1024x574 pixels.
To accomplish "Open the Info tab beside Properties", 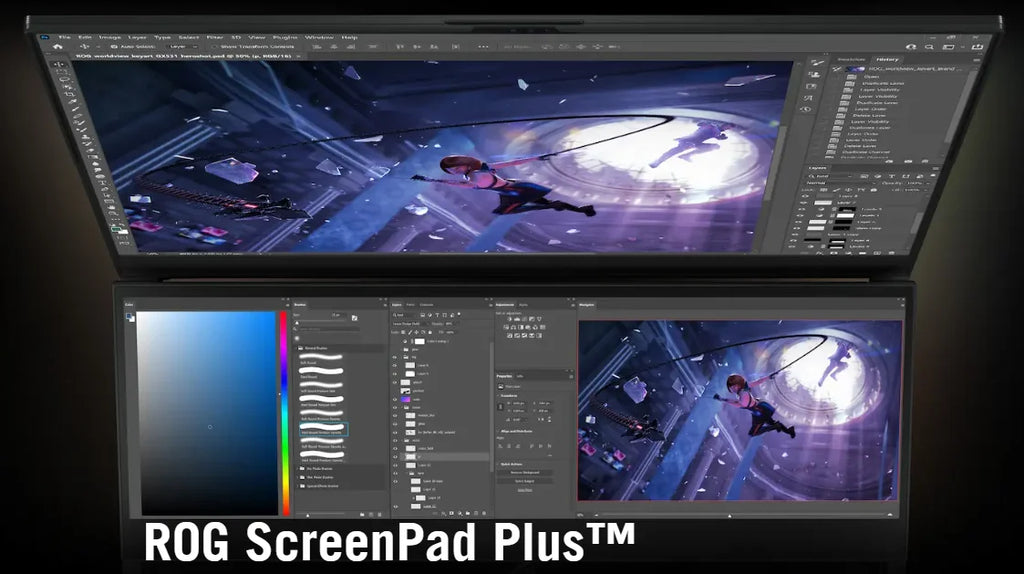I will click(520, 376).
